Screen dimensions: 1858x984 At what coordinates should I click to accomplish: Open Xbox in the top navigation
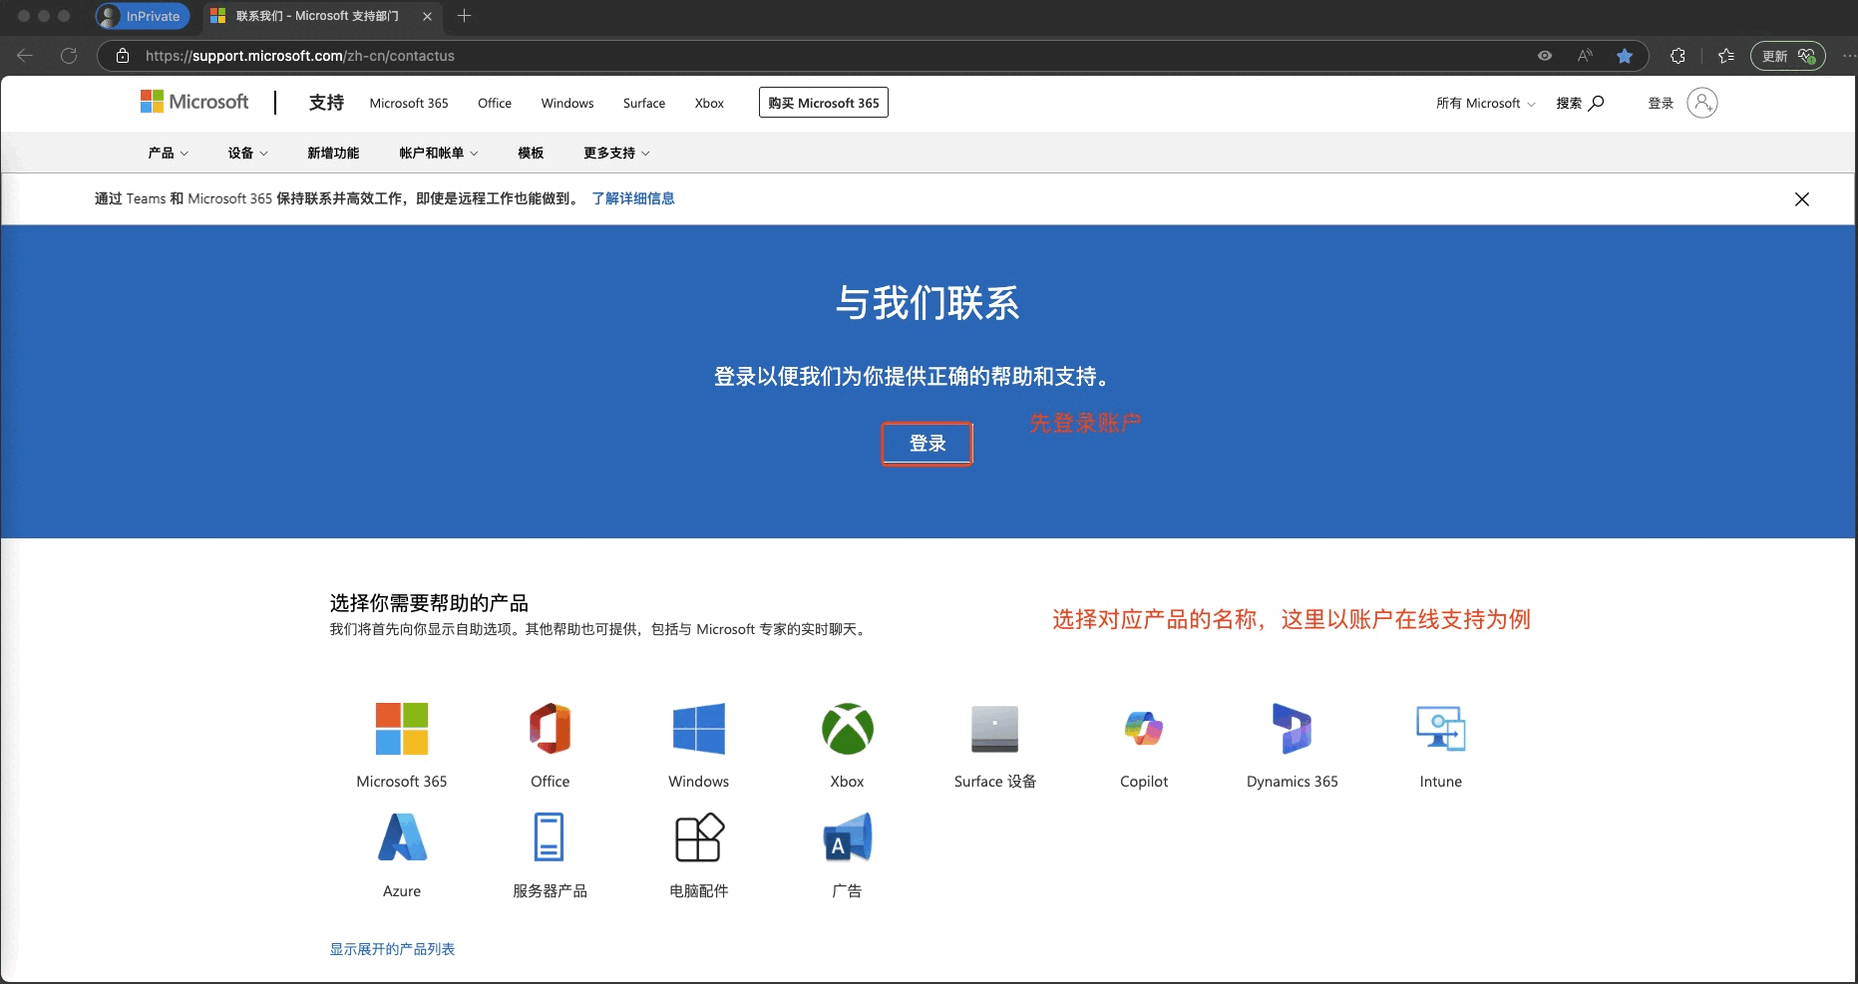click(x=709, y=103)
